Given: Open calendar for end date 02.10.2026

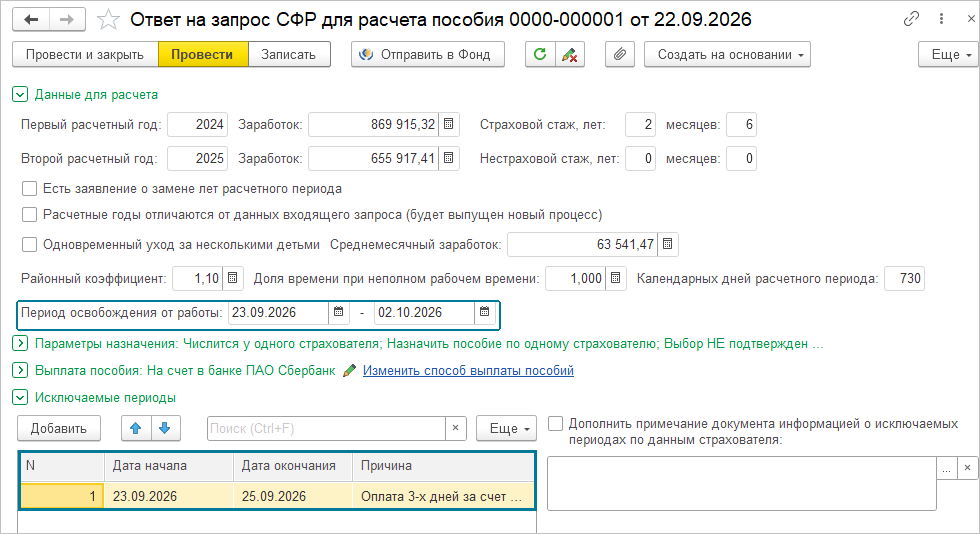Looking at the screenshot, I should tap(484, 312).
